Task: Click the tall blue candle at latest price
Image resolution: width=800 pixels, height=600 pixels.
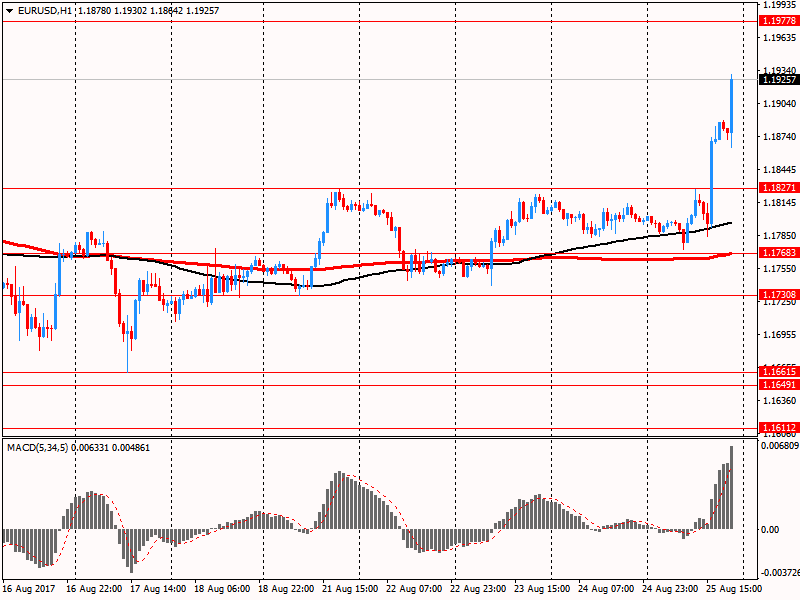Action: point(732,106)
